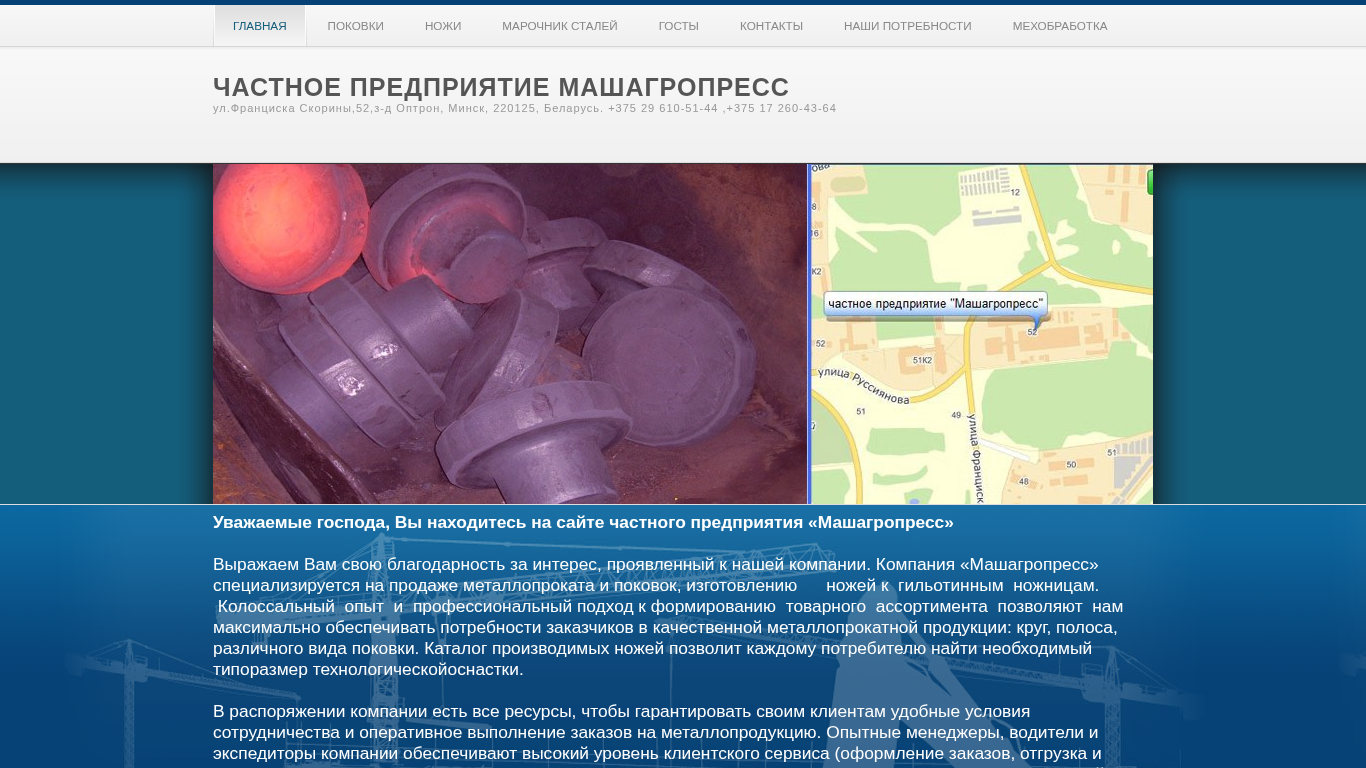Open the НОЖИ menu item
The width and height of the screenshot is (1366, 768).
443,26
